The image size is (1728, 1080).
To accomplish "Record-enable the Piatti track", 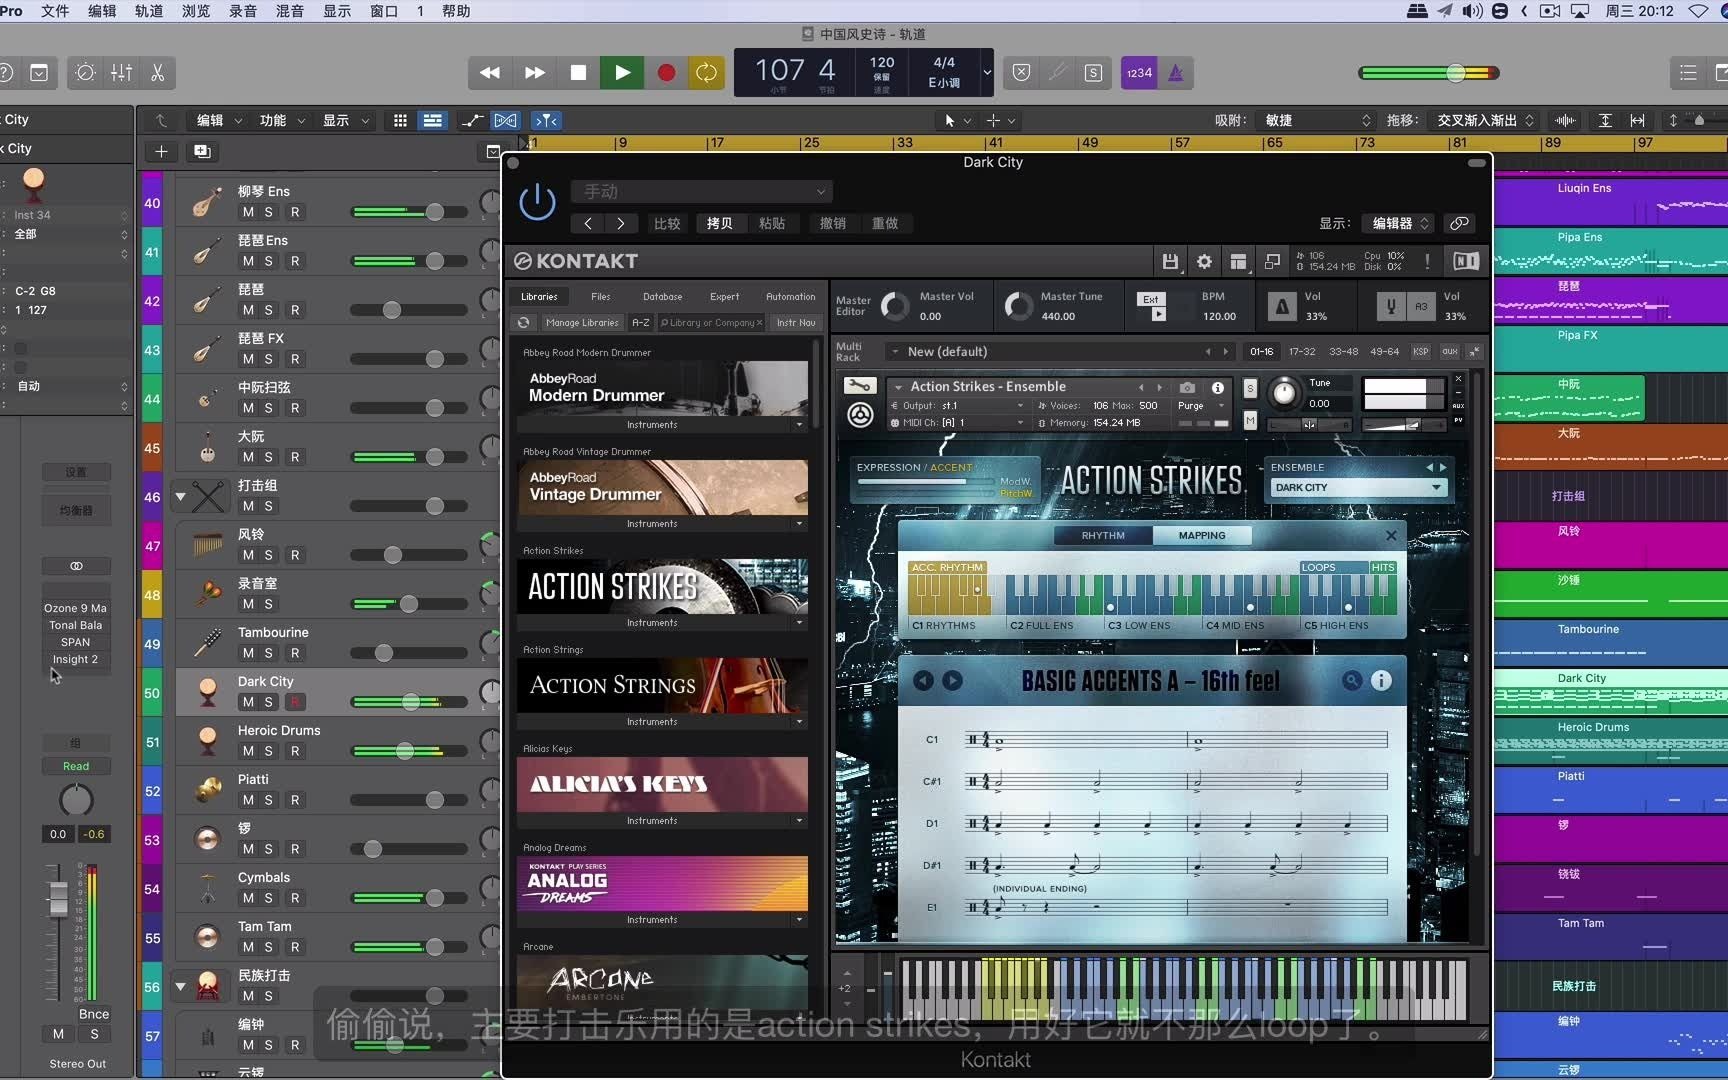I will [295, 800].
